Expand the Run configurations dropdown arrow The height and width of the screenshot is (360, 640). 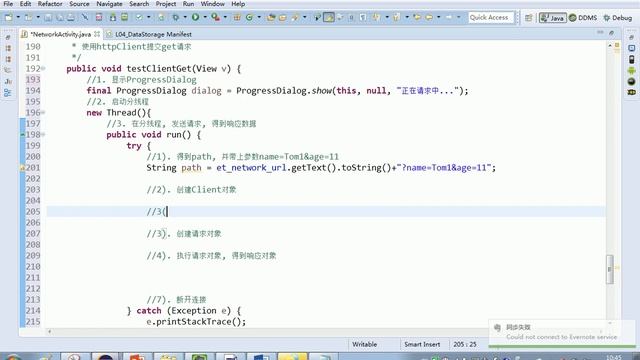pyautogui.click(x=205, y=17)
